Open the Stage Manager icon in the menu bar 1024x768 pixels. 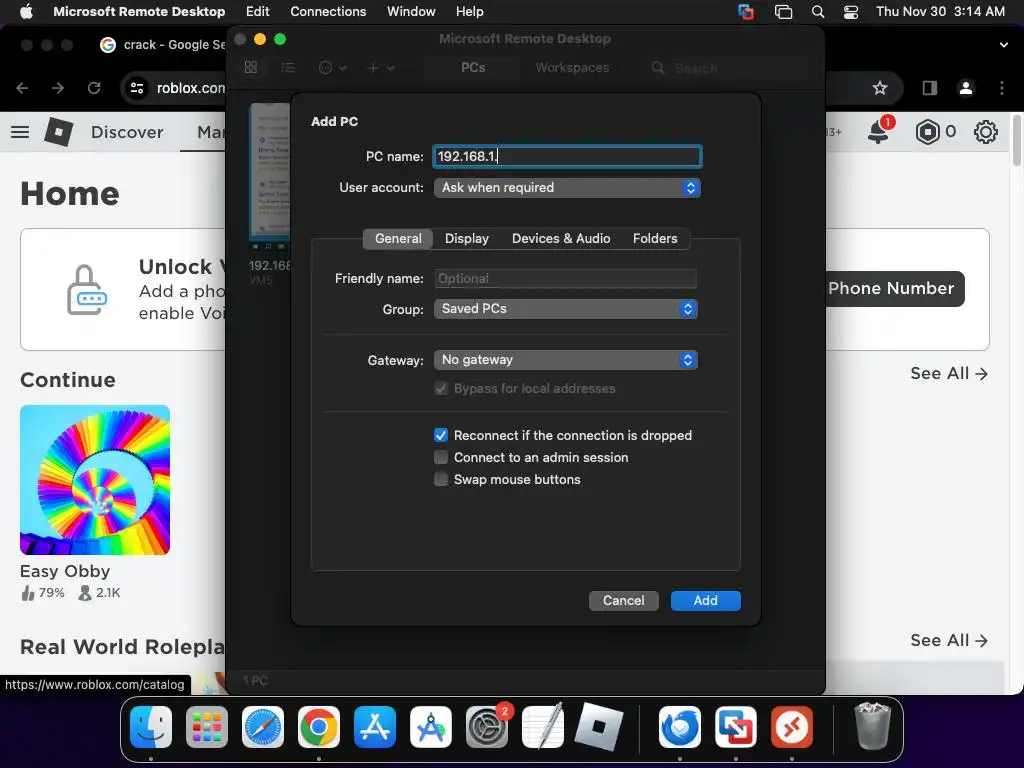point(783,11)
